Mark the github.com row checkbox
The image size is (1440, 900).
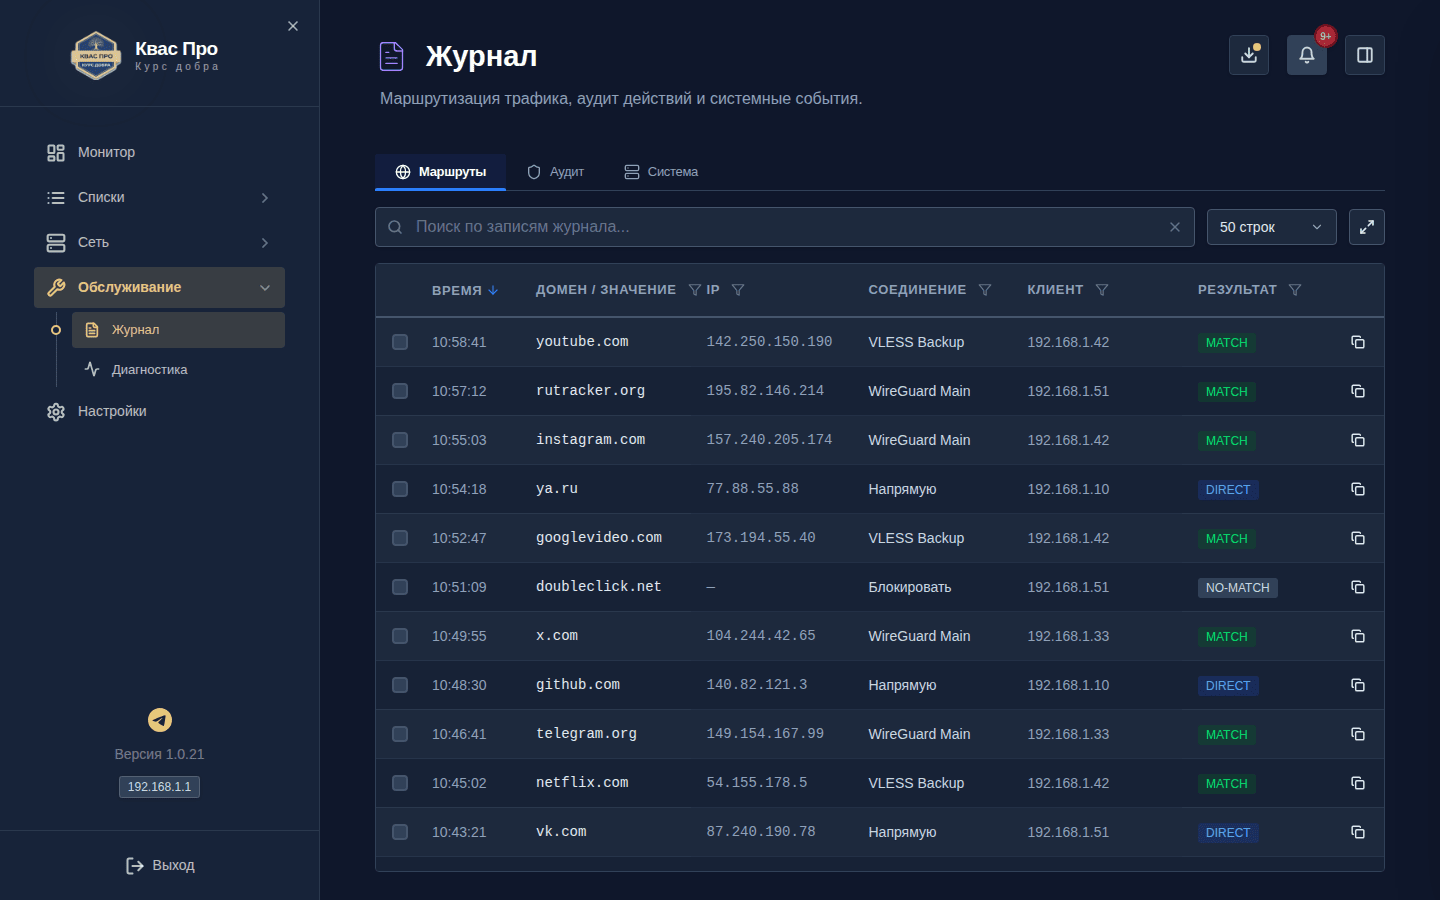(400, 685)
